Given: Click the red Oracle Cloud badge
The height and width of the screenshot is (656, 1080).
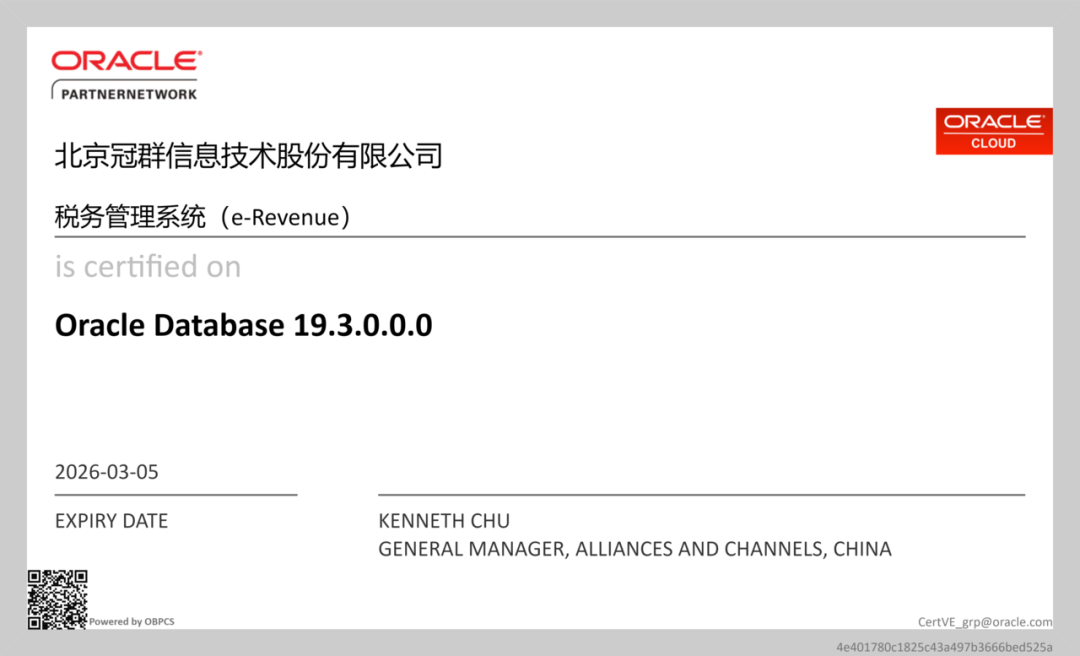Looking at the screenshot, I should tap(994, 131).
